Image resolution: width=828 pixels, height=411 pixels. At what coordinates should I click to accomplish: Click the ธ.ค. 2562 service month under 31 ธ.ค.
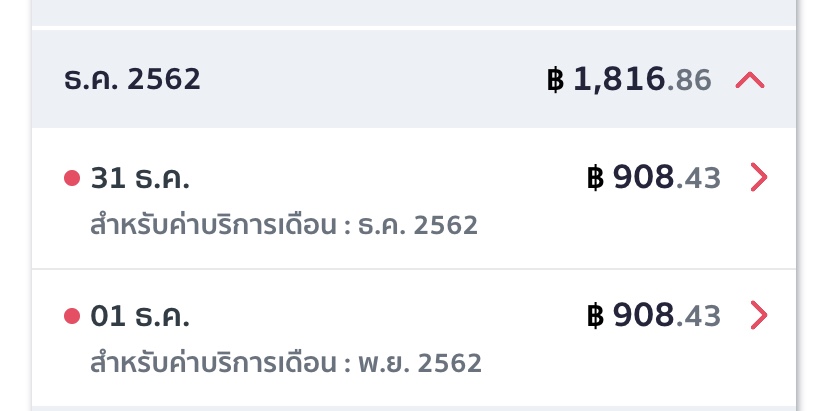click(x=416, y=226)
